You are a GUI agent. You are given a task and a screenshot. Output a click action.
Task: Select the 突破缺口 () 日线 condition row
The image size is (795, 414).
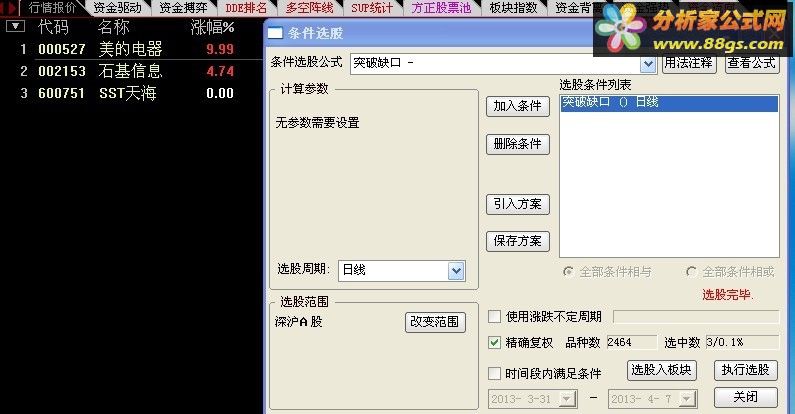click(669, 103)
